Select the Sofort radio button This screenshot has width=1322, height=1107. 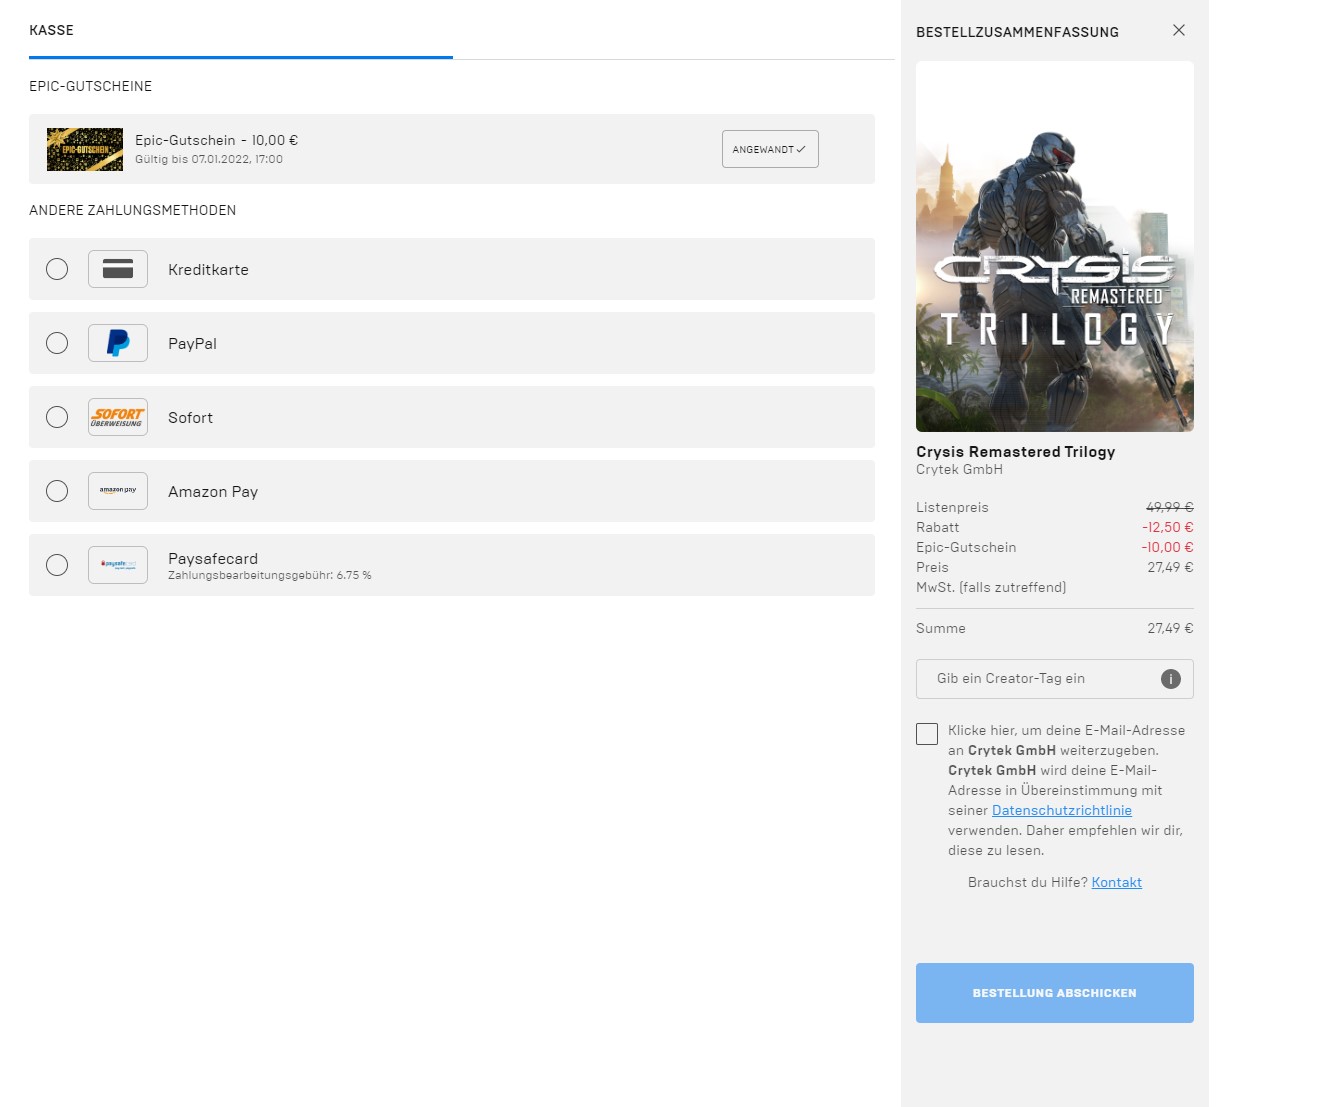point(57,417)
